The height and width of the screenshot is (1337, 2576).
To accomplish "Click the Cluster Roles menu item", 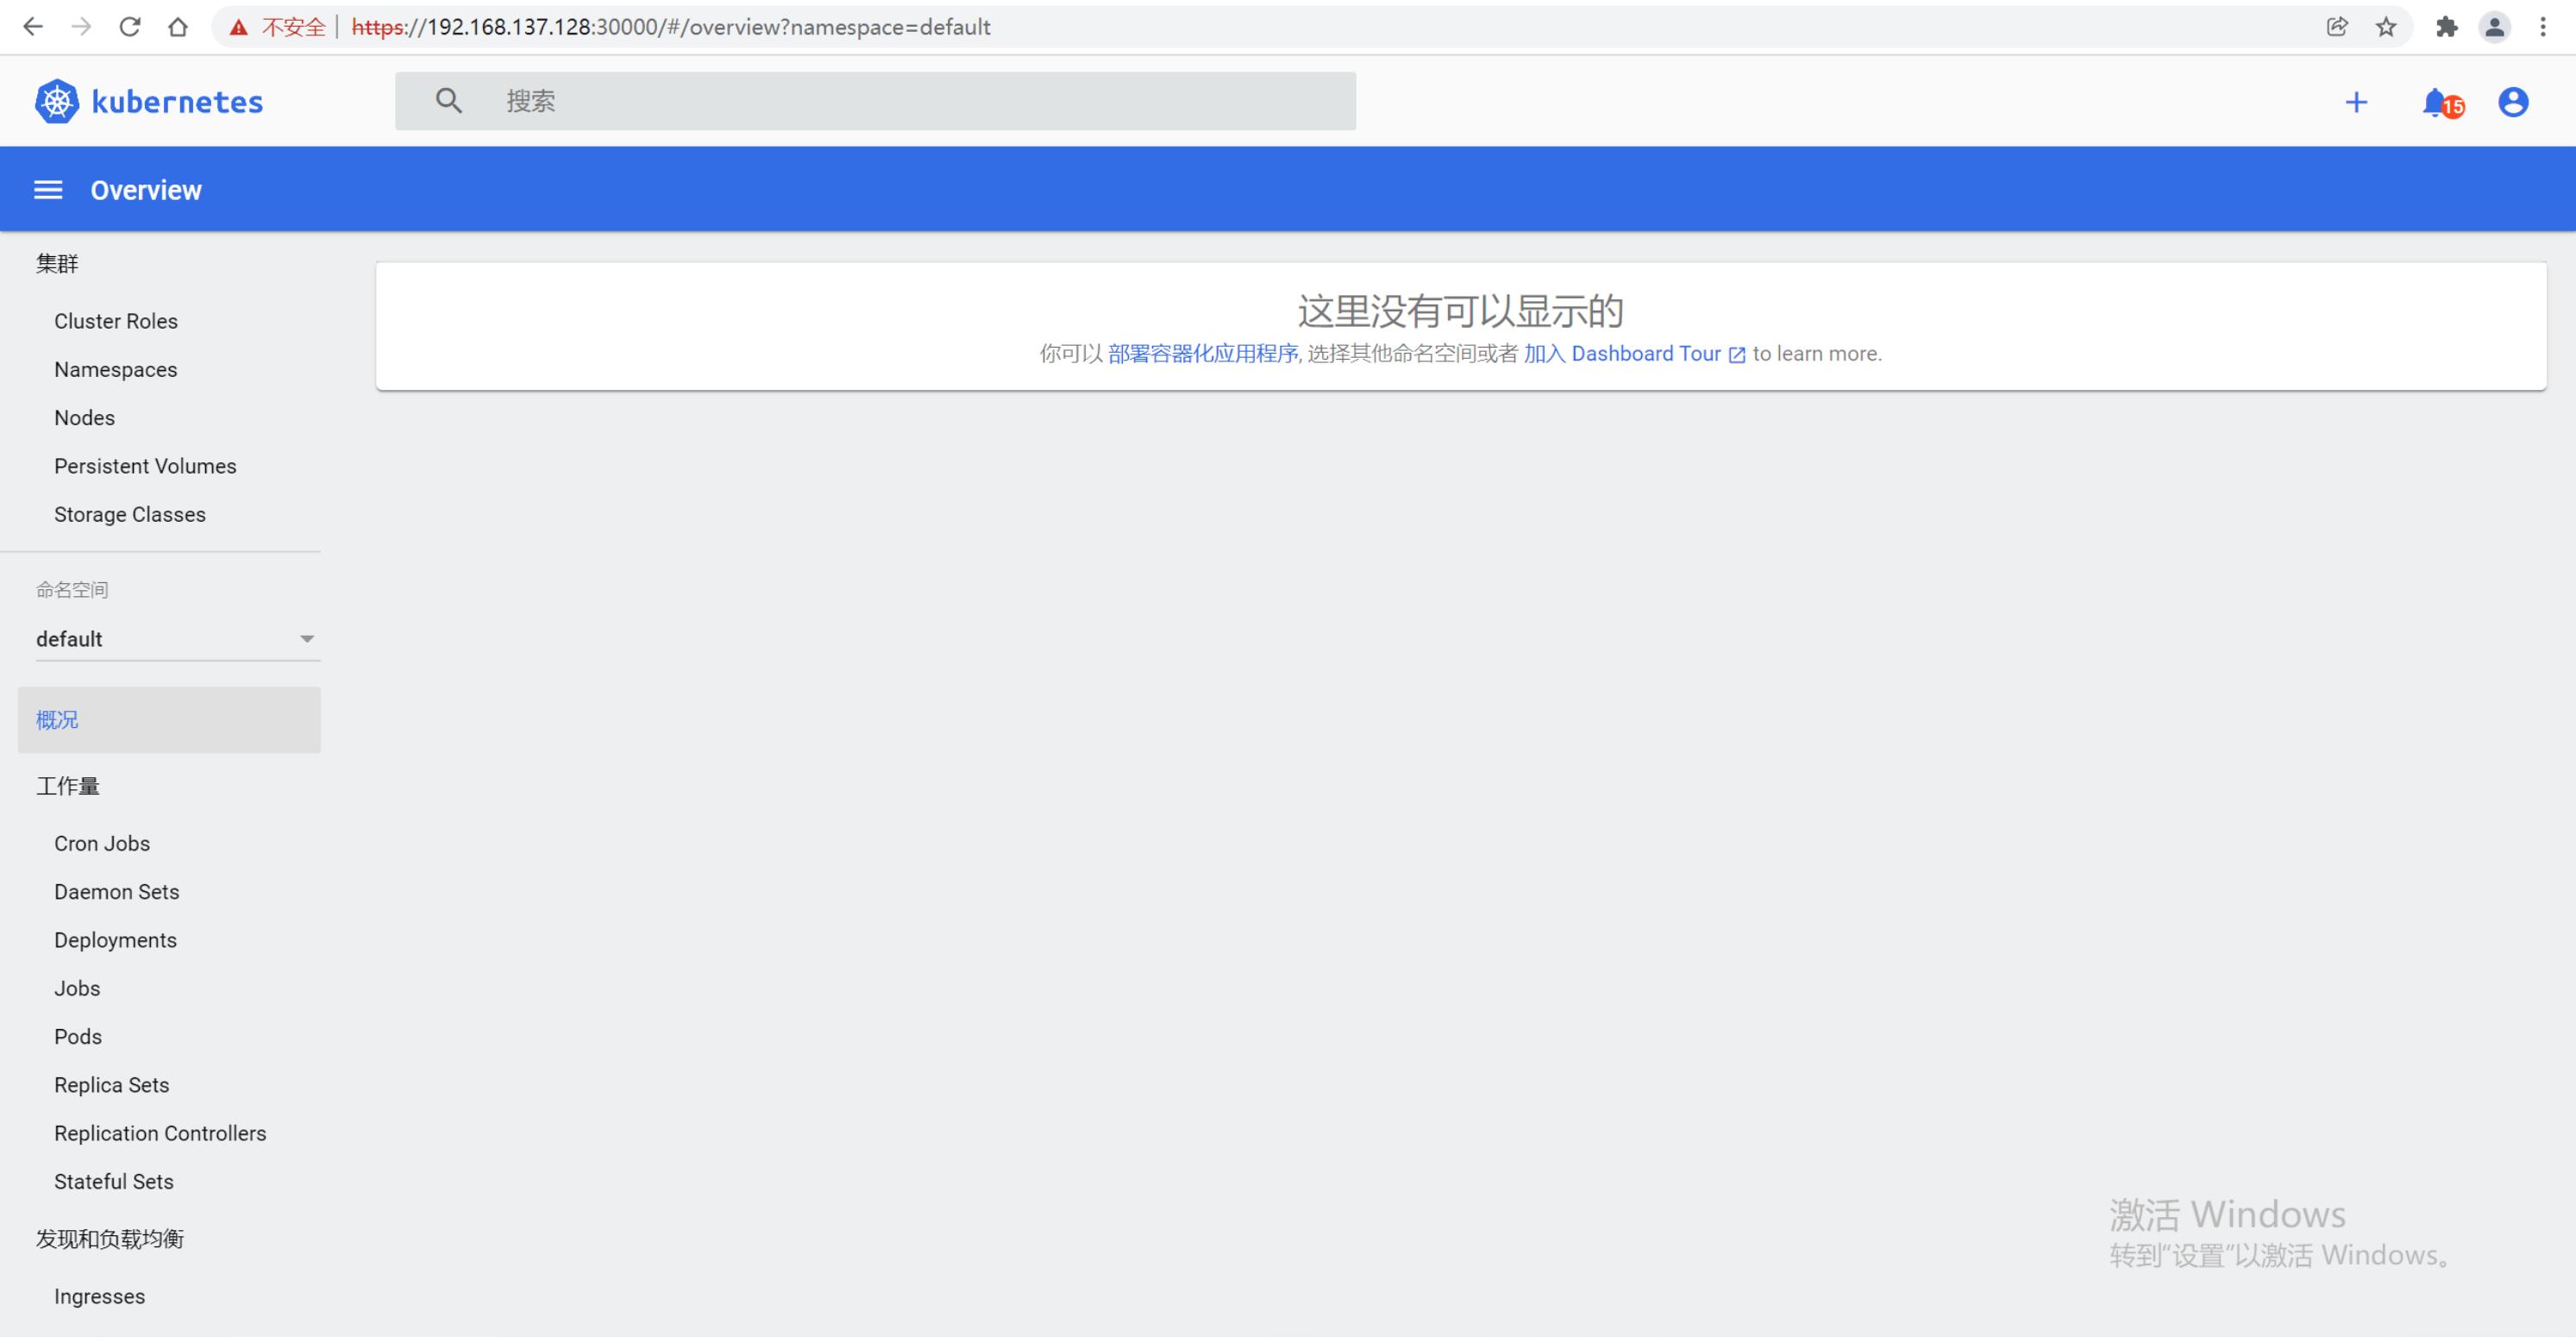I will tap(116, 320).
